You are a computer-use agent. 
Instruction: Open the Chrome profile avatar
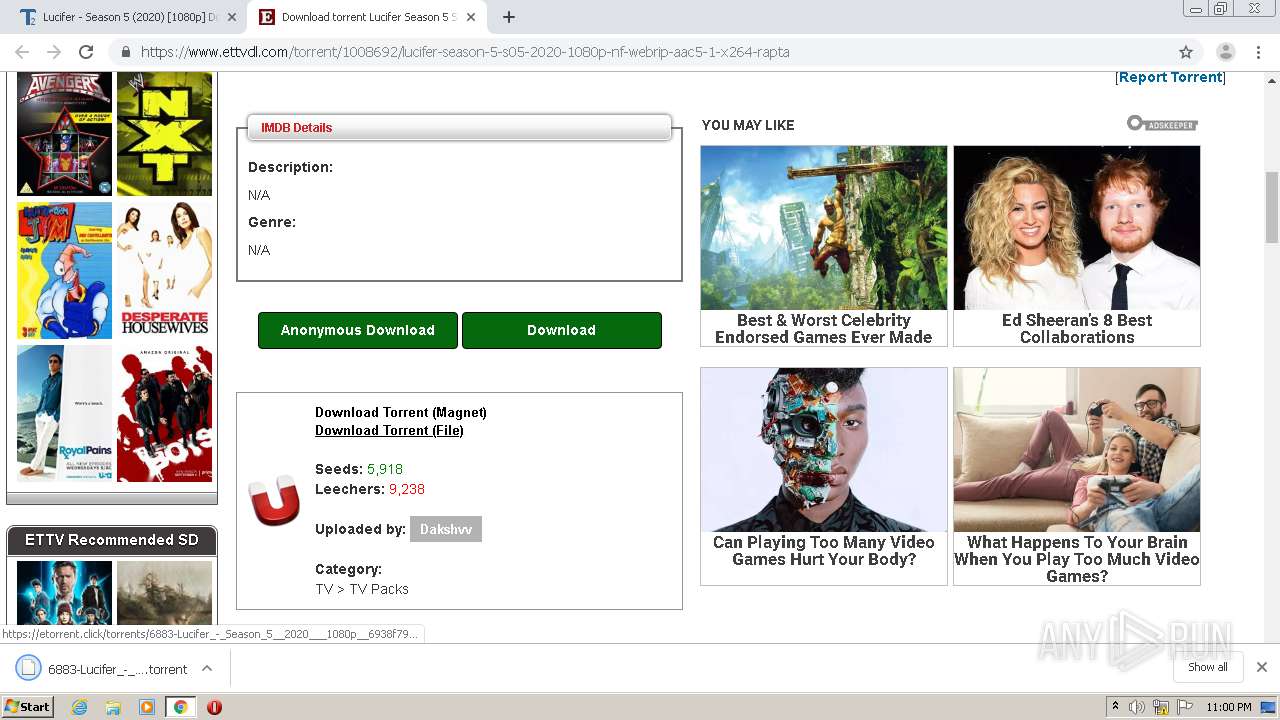click(x=1225, y=52)
